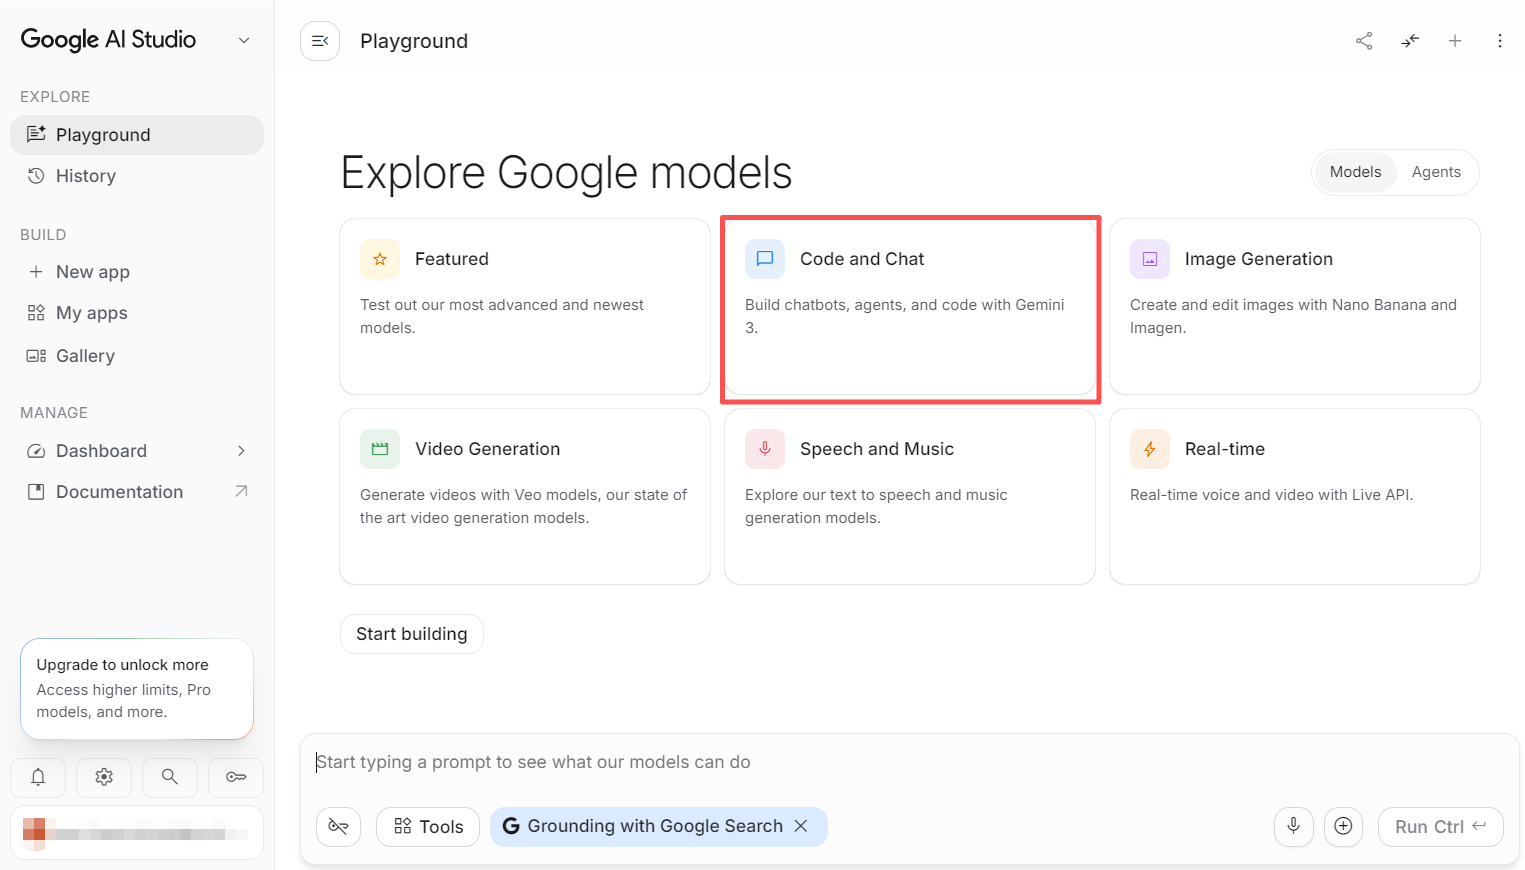The image size is (1525, 870).
Task: Click the star icon on Featured card
Action: (x=380, y=259)
